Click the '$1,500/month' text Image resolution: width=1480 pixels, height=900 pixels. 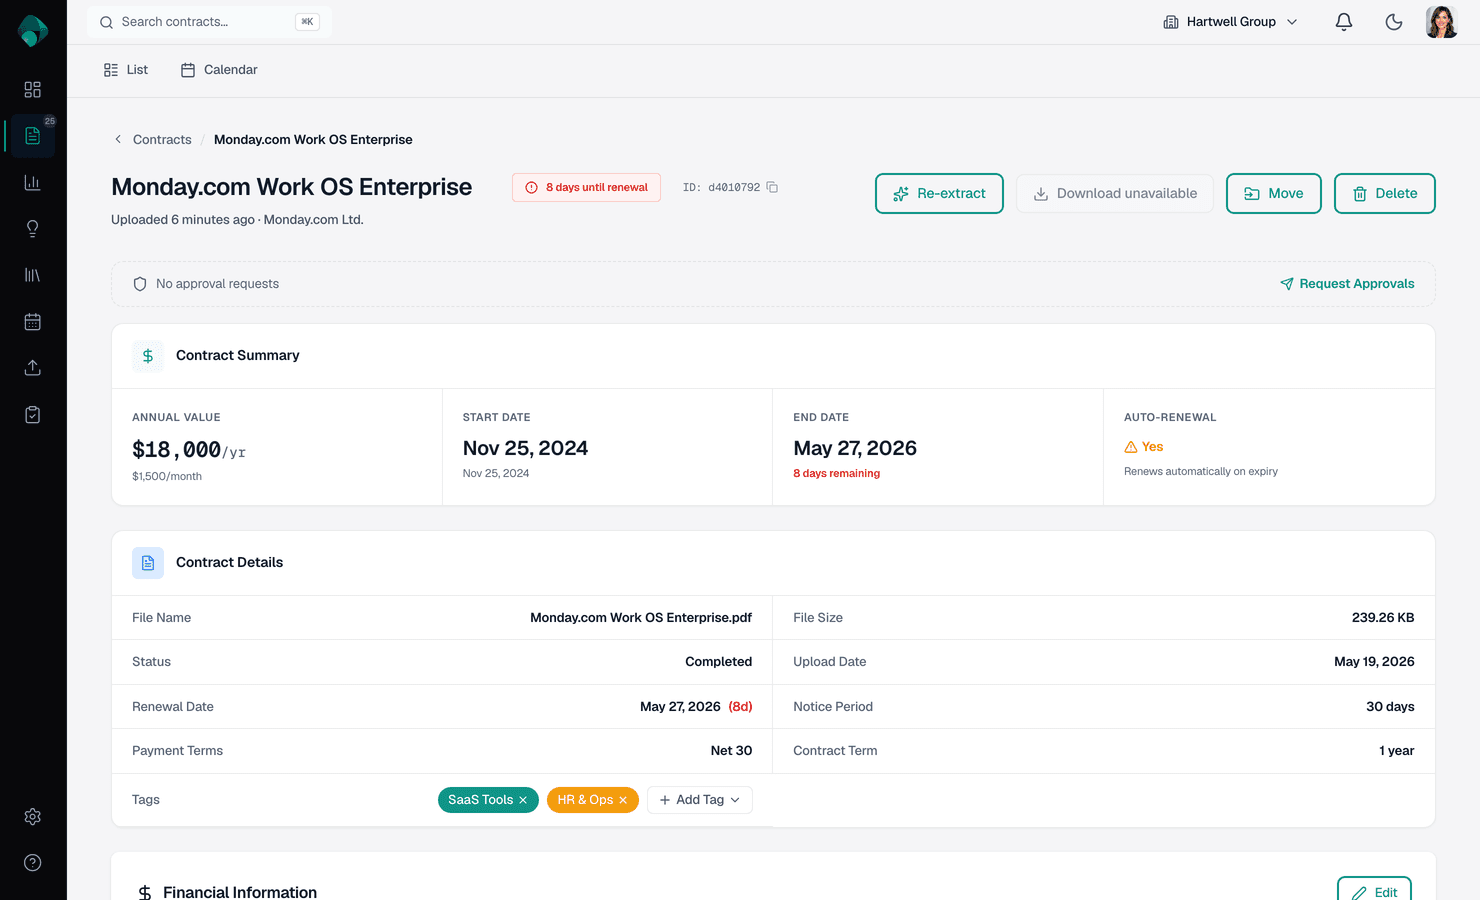167,477
